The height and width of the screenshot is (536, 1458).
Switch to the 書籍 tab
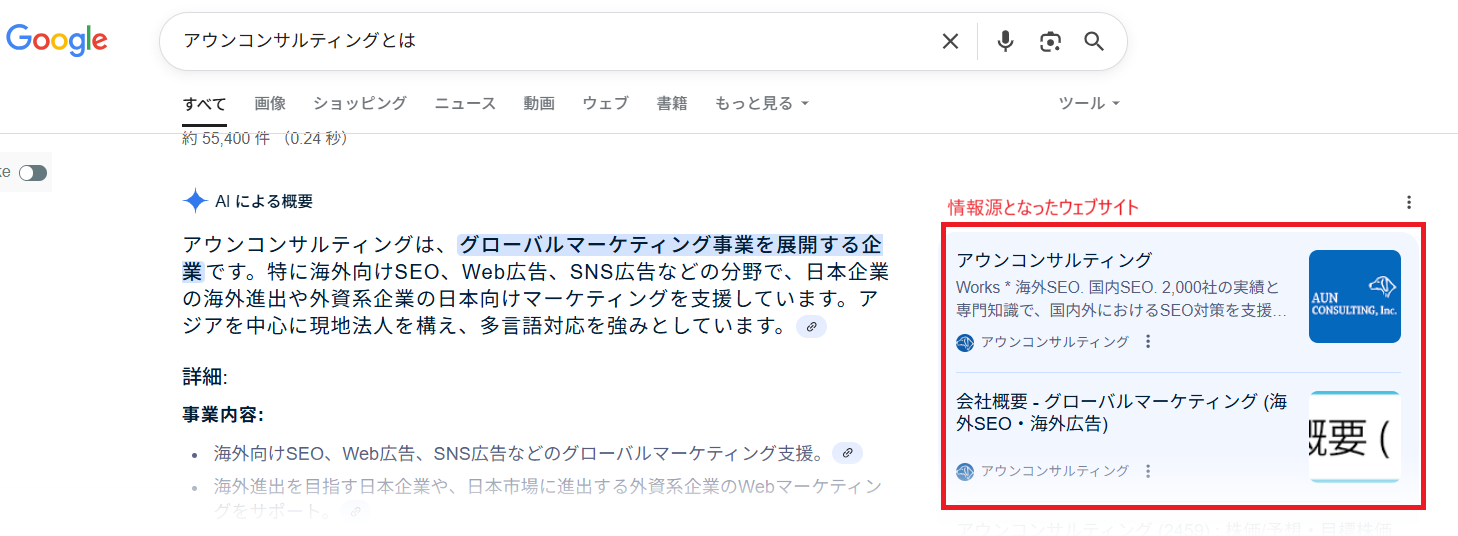coord(672,103)
